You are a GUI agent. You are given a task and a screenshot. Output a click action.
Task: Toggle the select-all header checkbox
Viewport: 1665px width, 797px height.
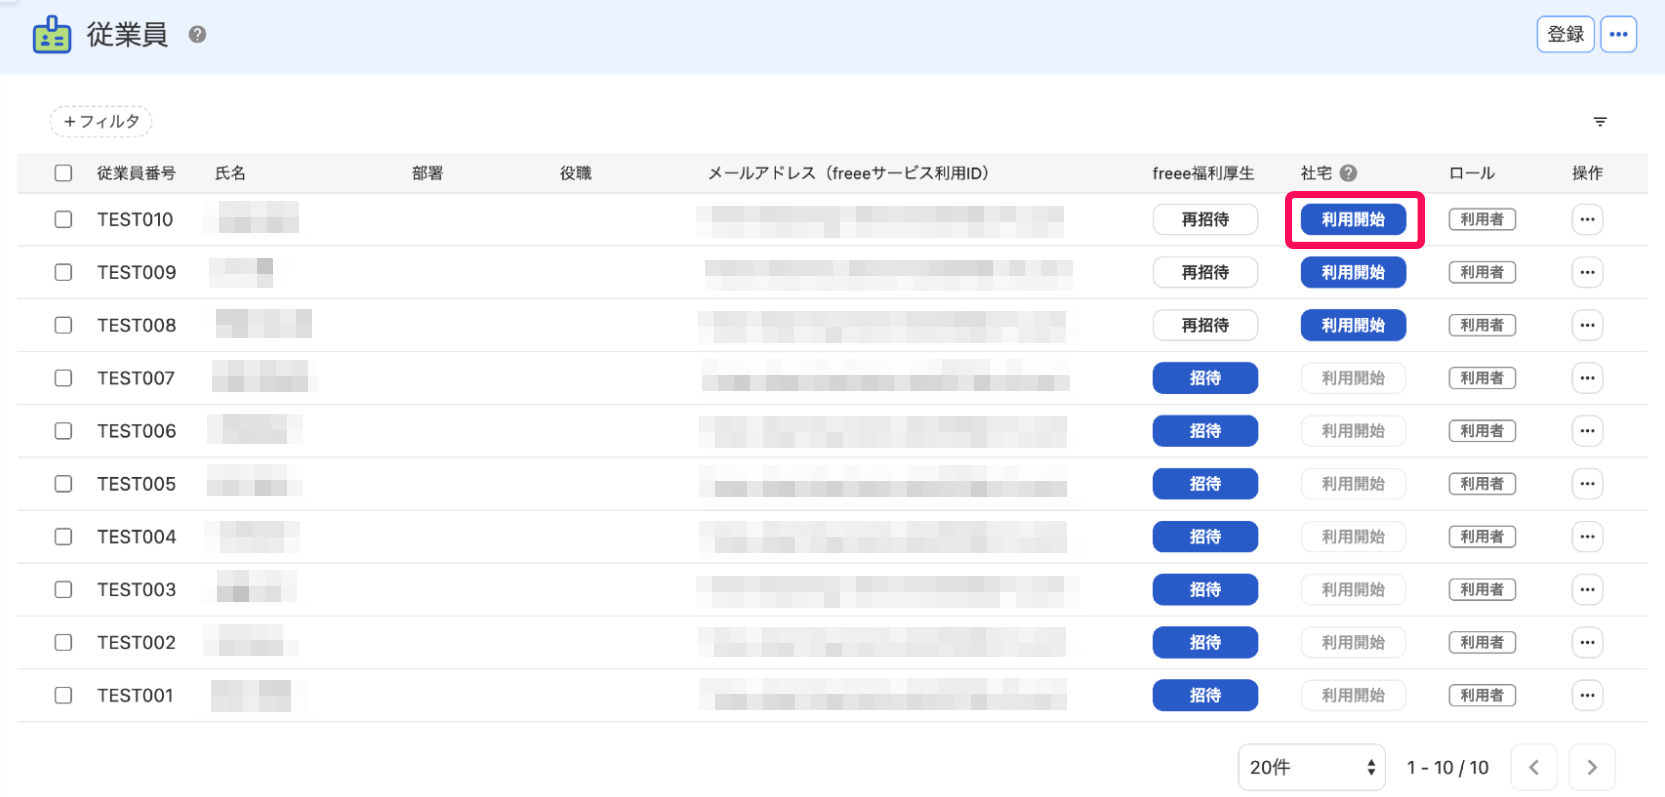point(63,173)
